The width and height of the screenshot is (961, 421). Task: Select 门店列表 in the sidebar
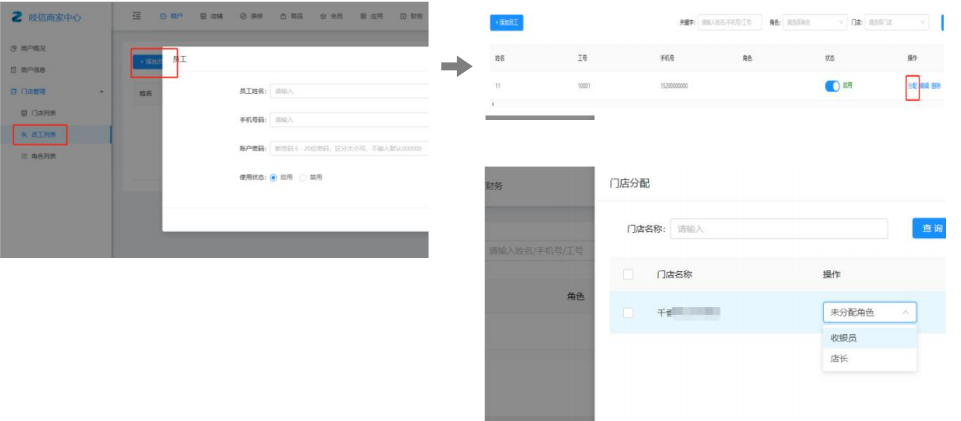pos(43,113)
